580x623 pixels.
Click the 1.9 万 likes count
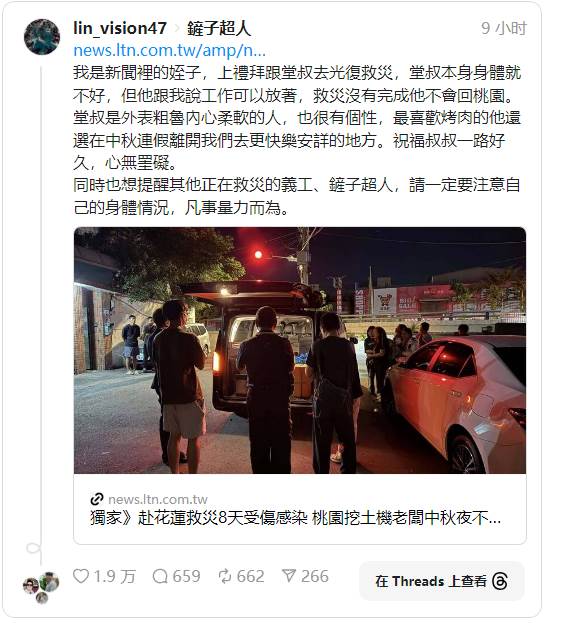(114, 577)
